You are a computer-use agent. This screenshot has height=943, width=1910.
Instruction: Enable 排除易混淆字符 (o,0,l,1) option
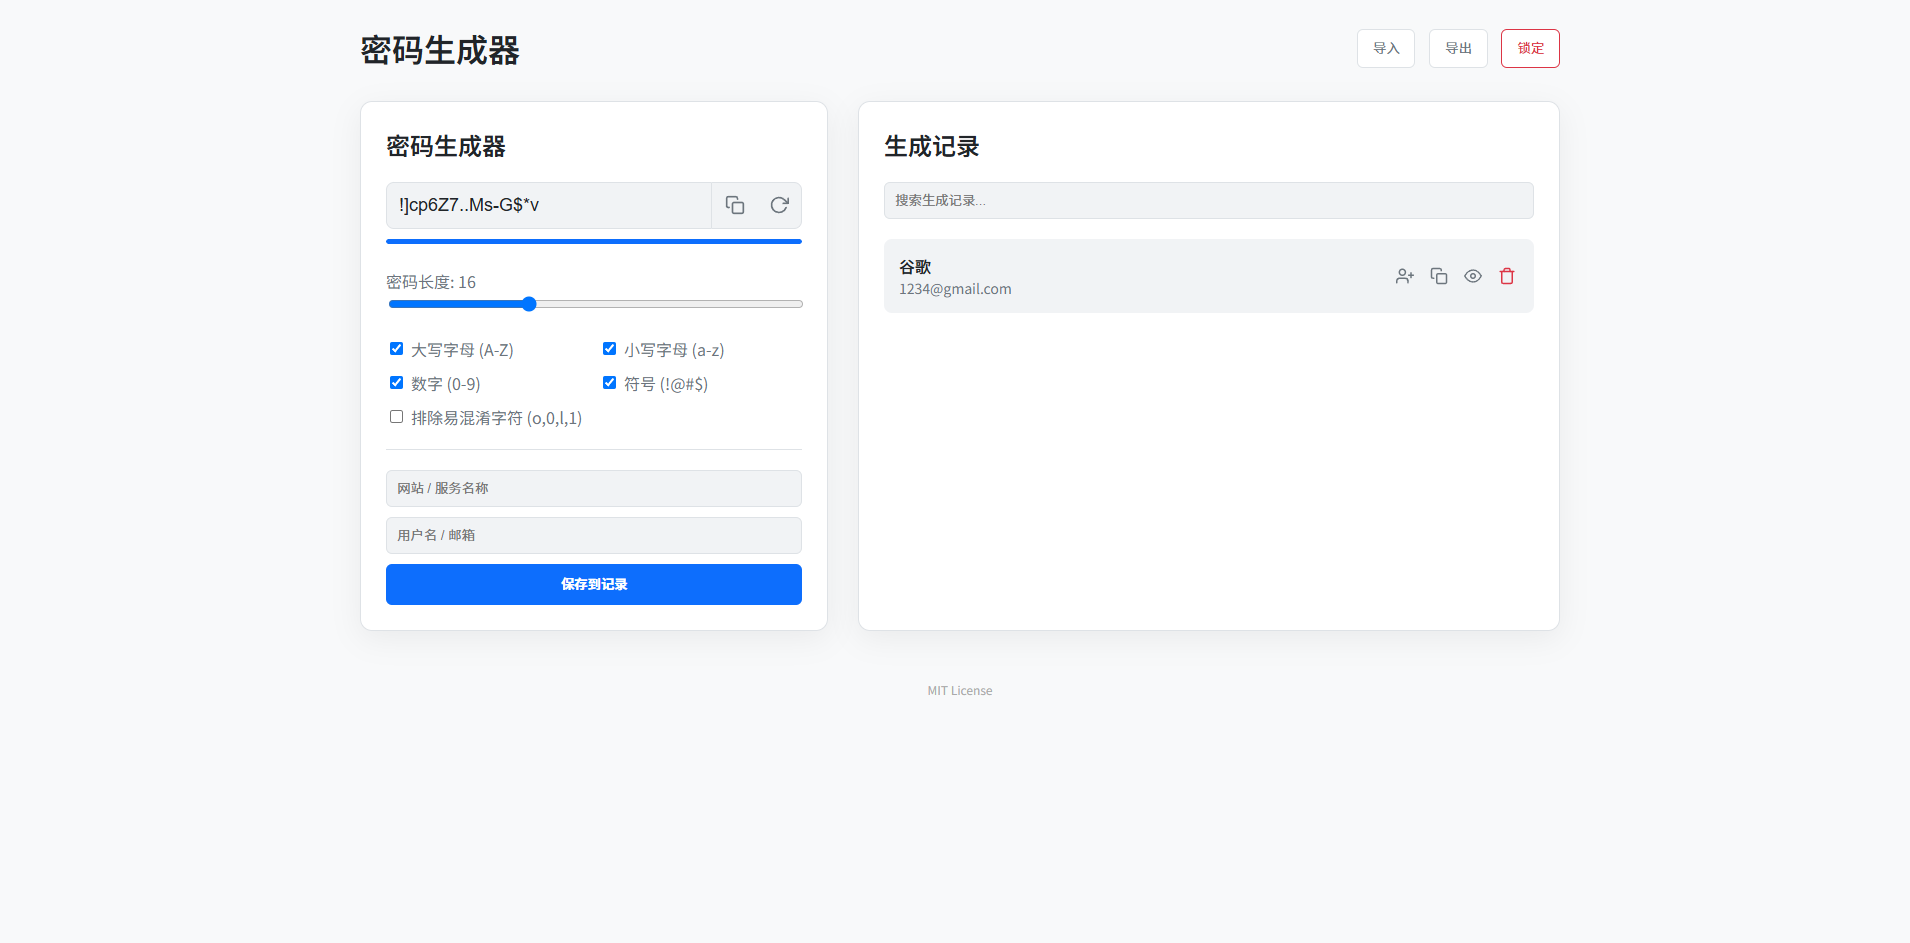point(396,416)
